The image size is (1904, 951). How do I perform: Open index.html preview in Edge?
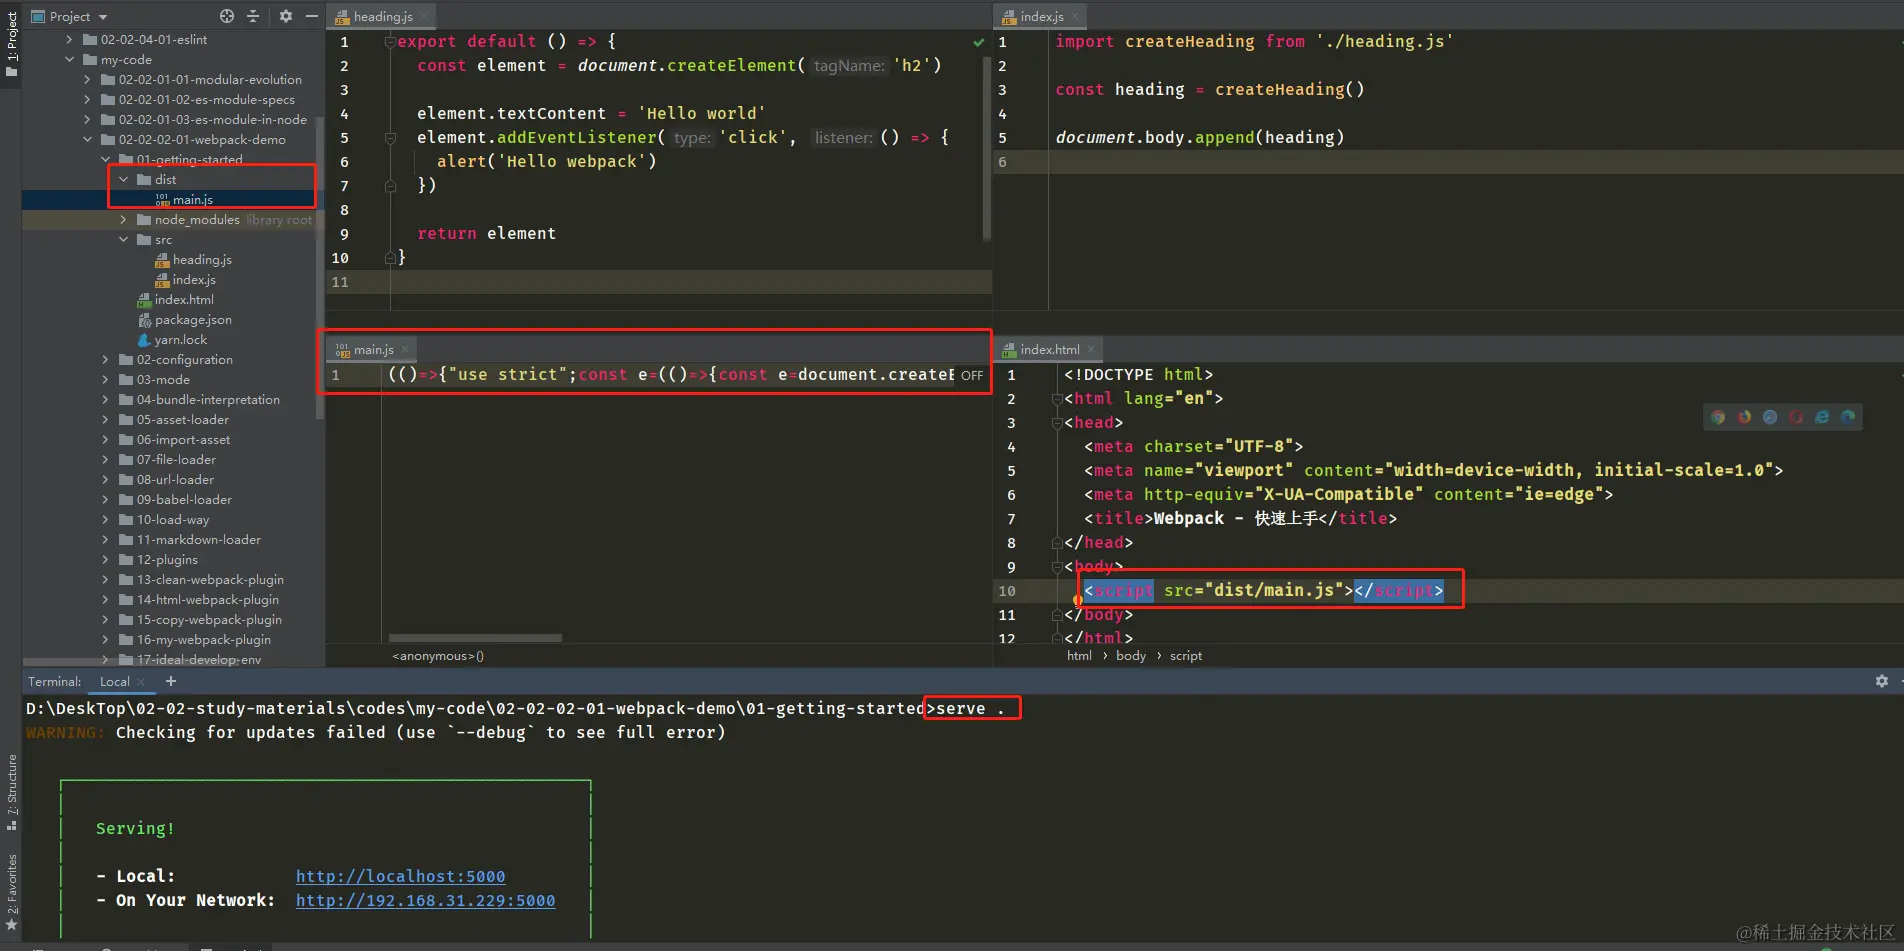pyautogui.click(x=1848, y=417)
